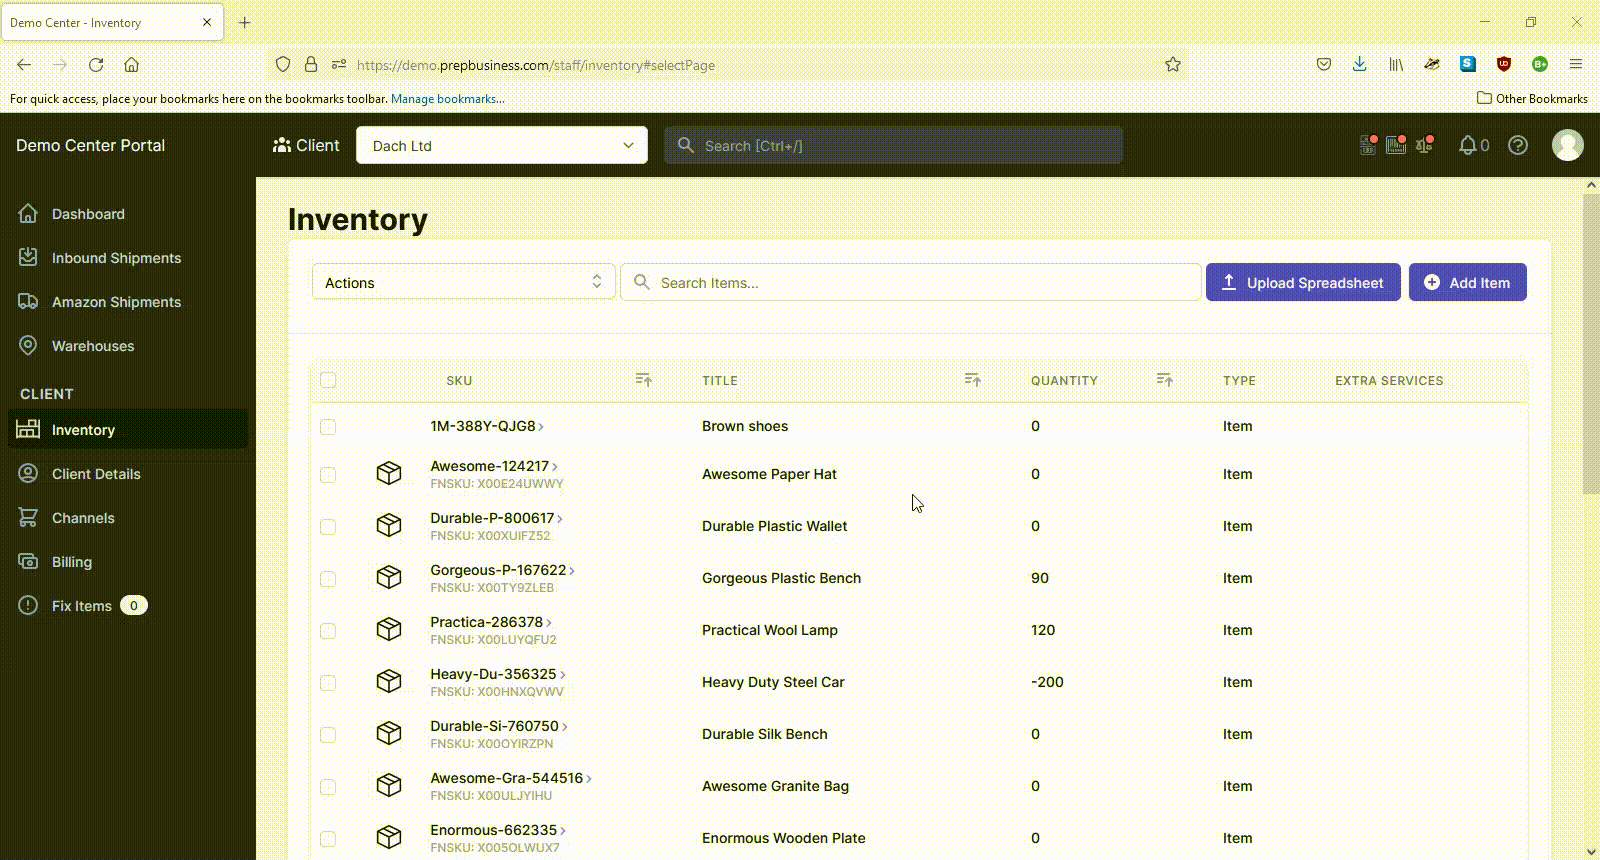Check the box for Brown shoes row
This screenshot has width=1600, height=860.
(x=328, y=427)
